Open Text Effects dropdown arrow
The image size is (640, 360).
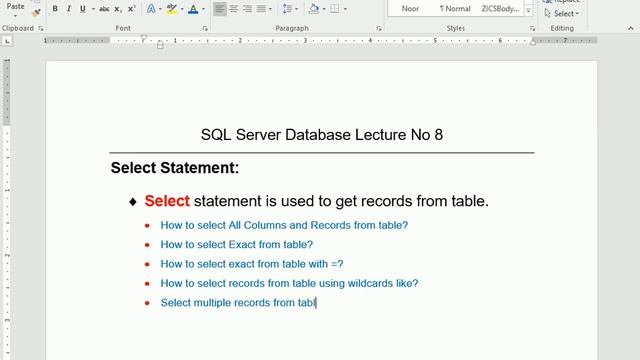click(160, 9)
